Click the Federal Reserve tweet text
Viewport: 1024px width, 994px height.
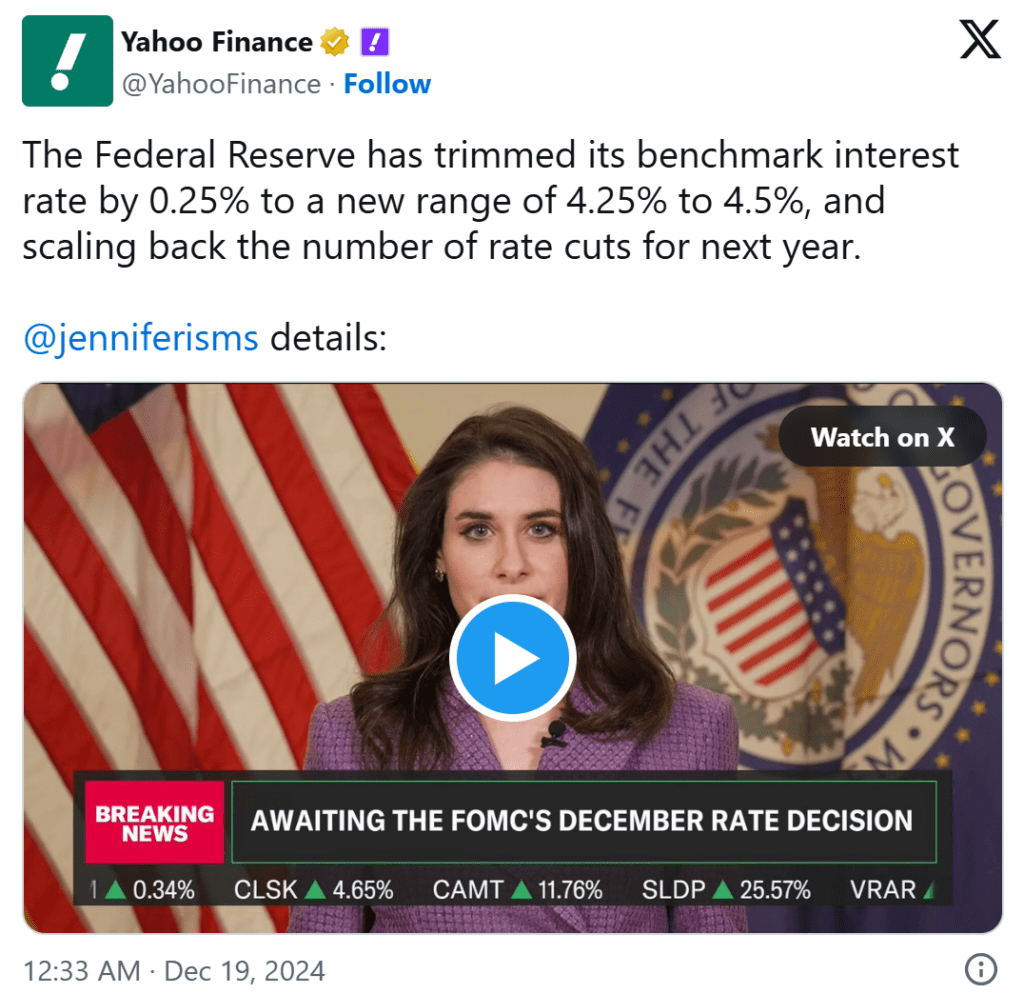pyautogui.click(x=490, y=201)
